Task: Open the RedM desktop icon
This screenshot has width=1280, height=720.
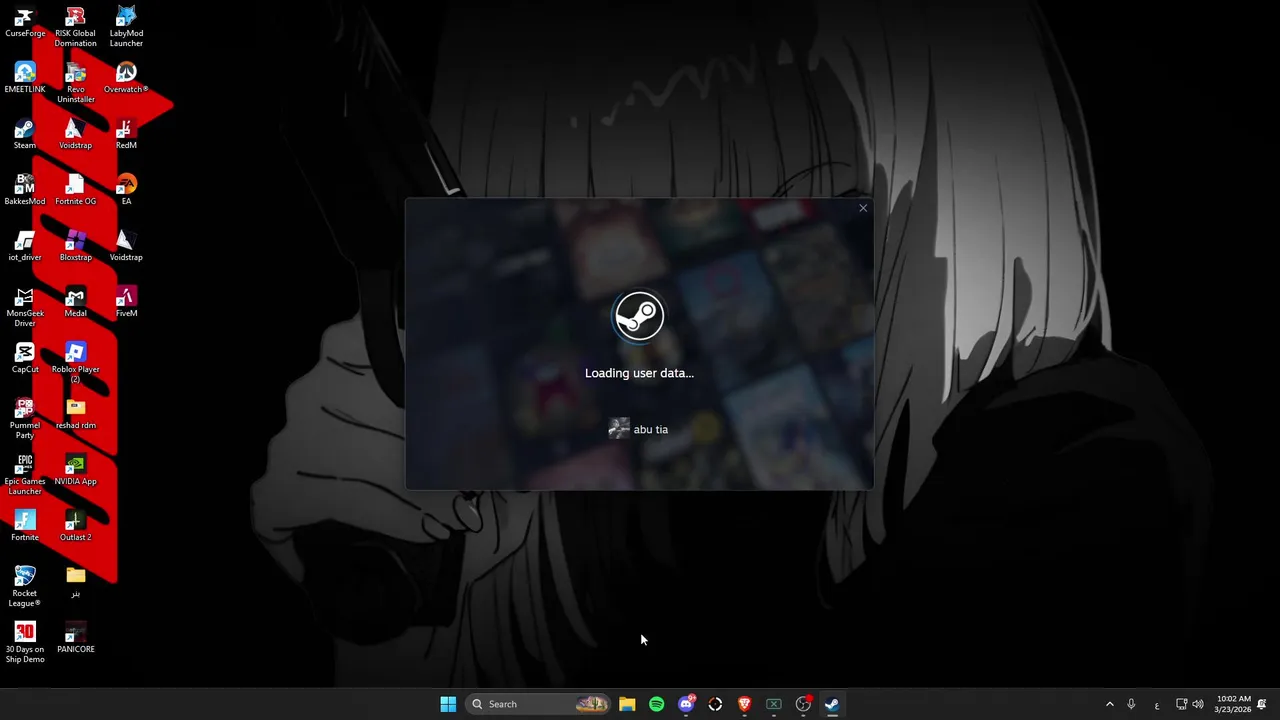Action: point(126,134)
